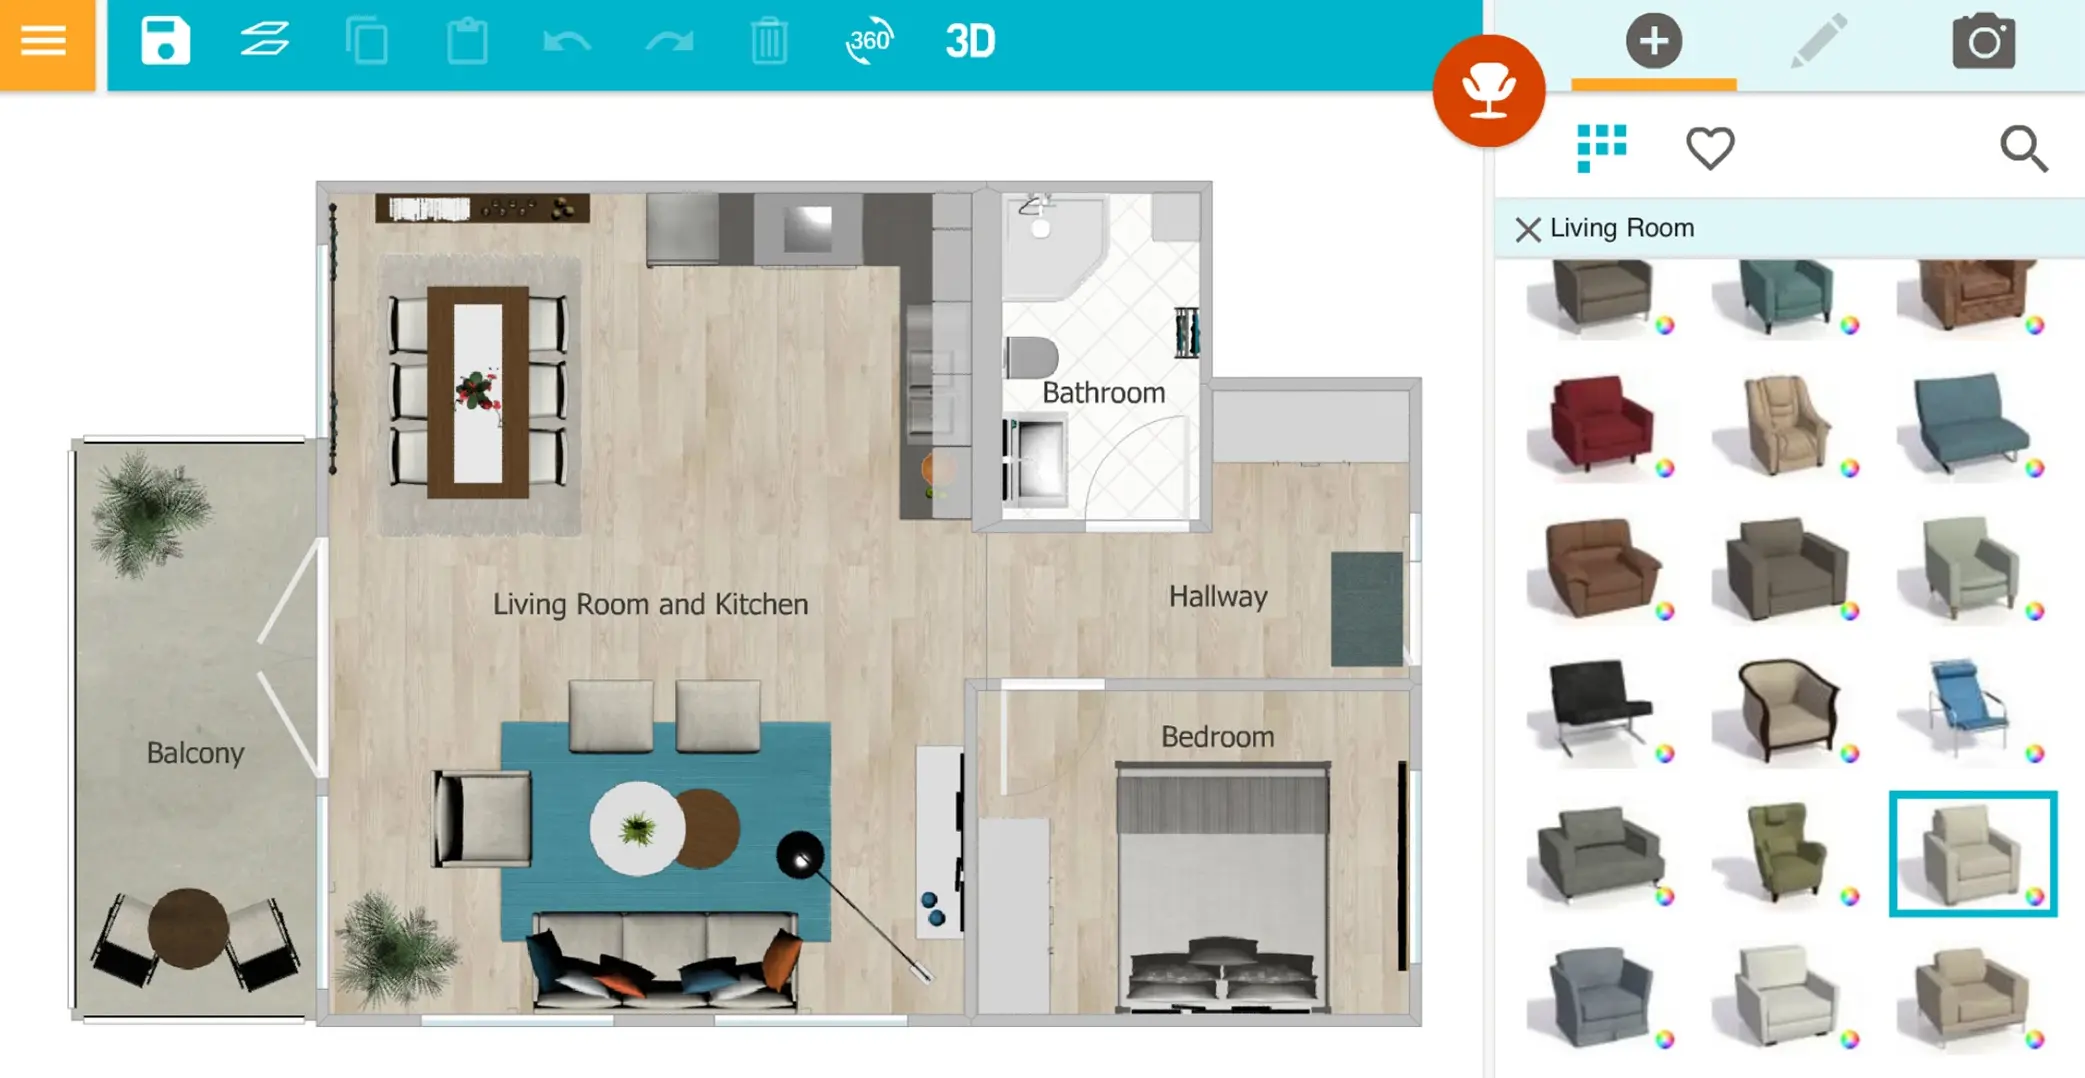Undo the last action
Screen dimensions: 2085x1078
[x=567, y=41]
